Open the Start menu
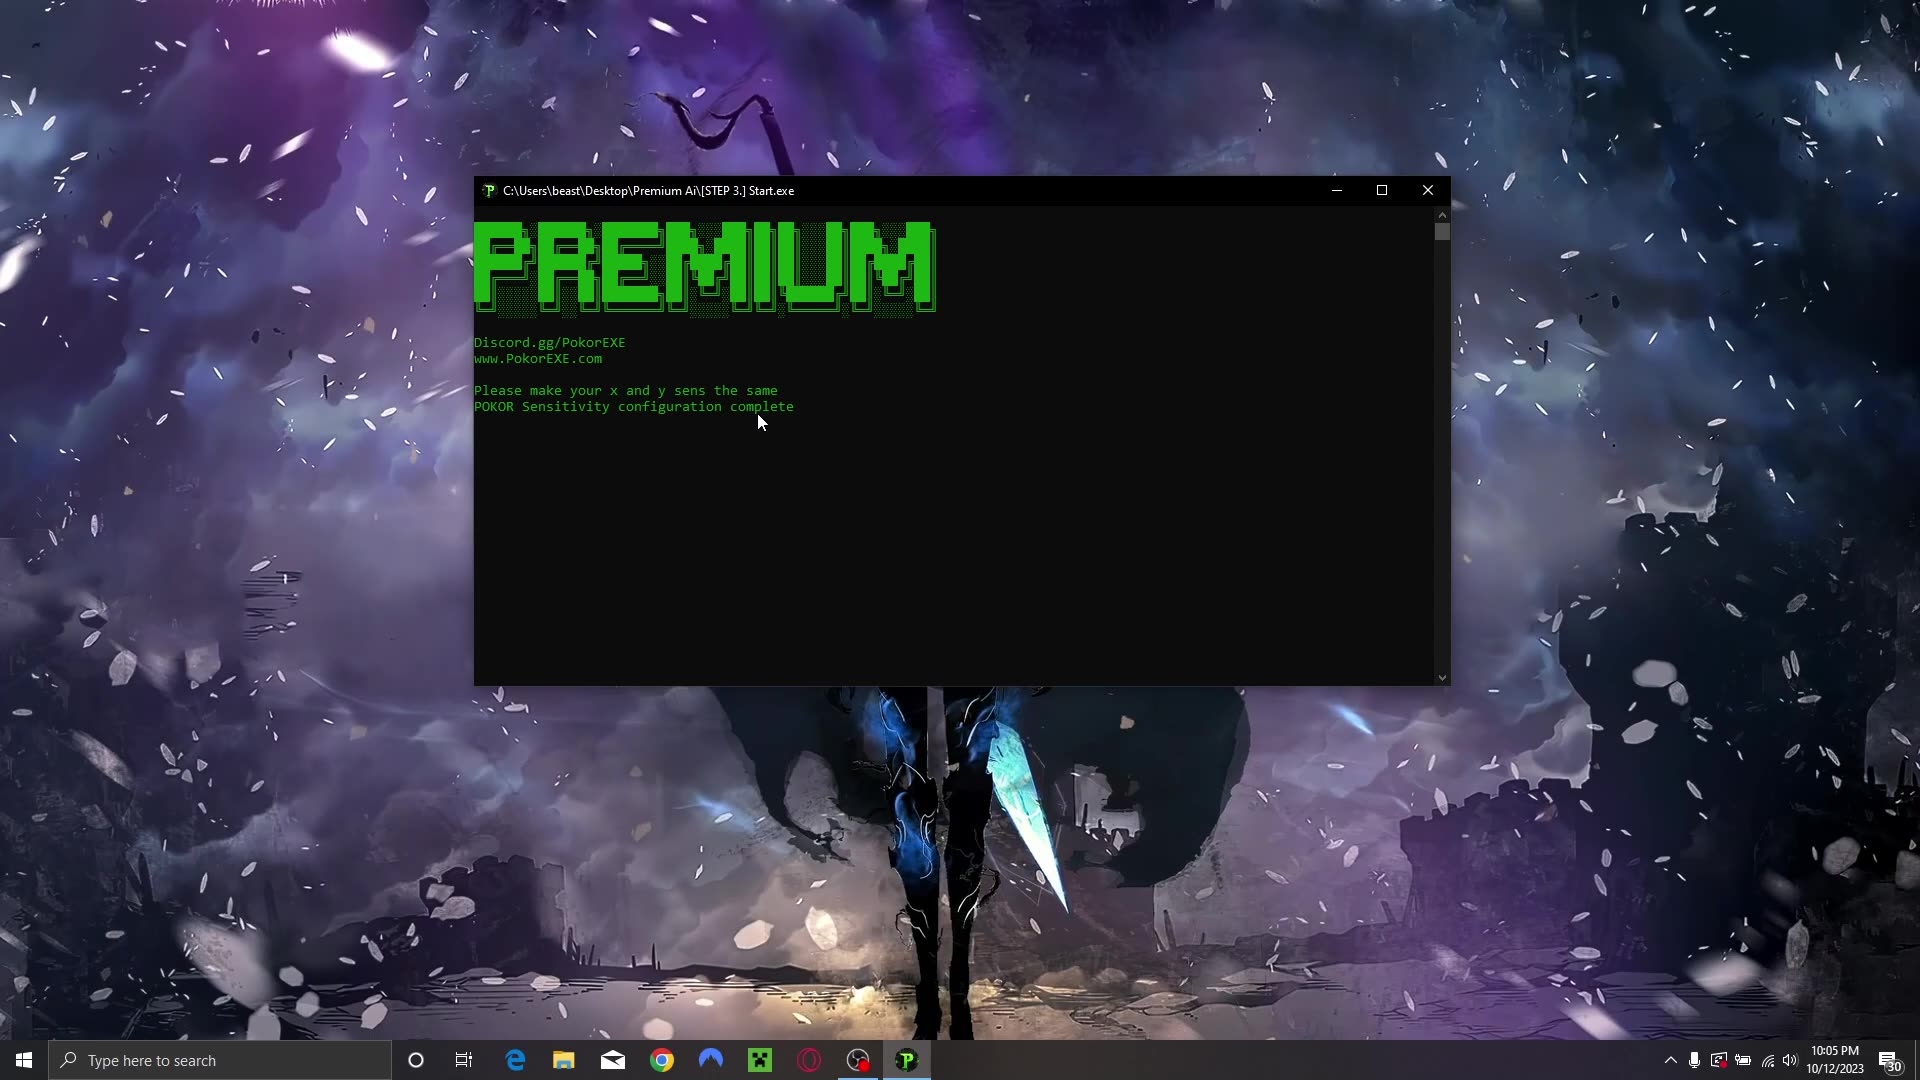 pos(22,1059)
